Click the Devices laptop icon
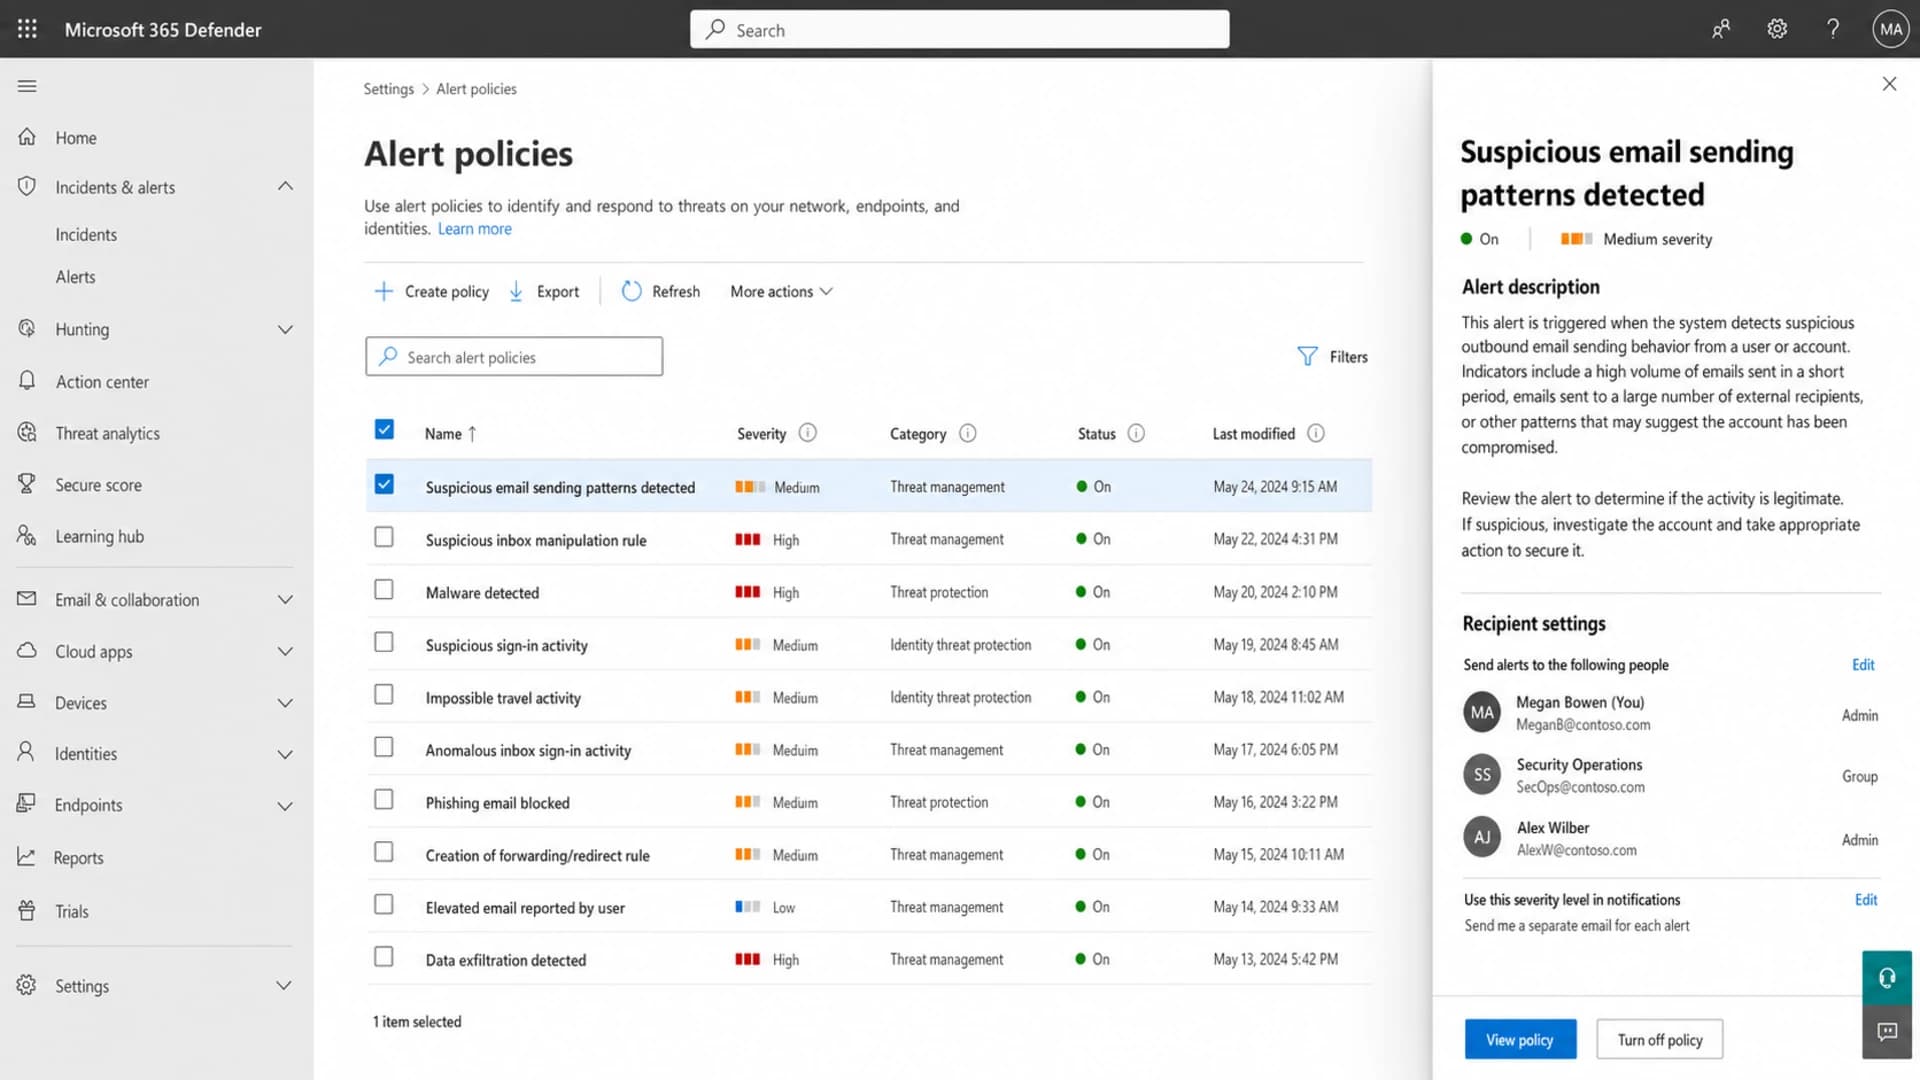 (x=27, y=702)
